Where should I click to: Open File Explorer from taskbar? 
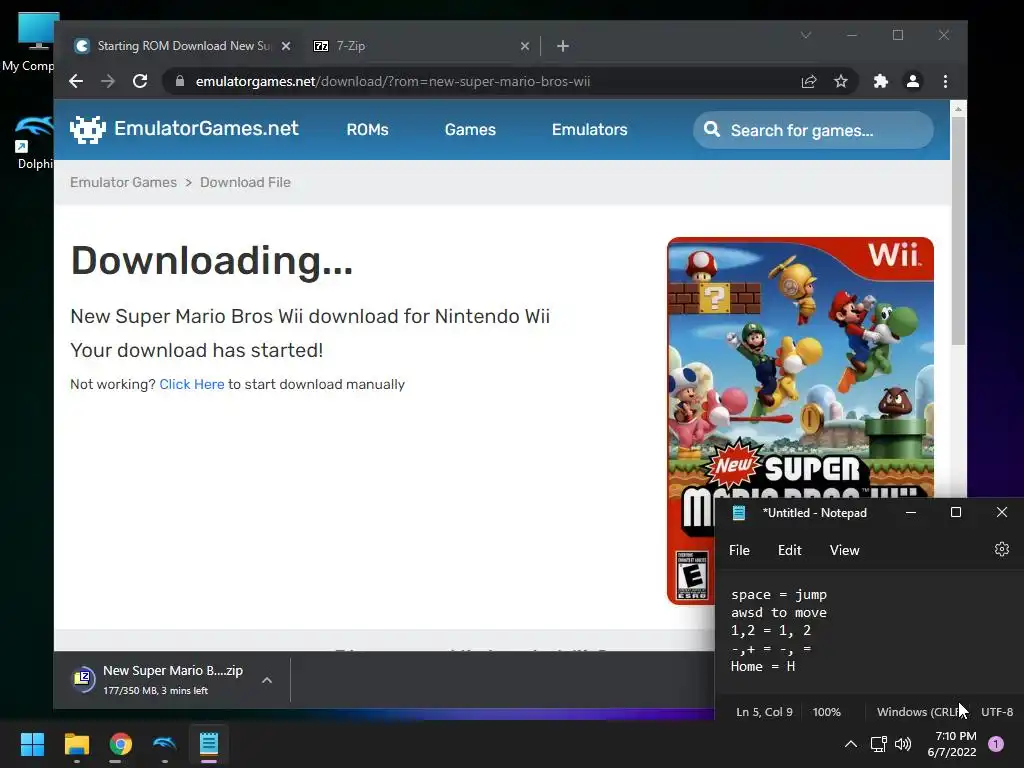76,744
